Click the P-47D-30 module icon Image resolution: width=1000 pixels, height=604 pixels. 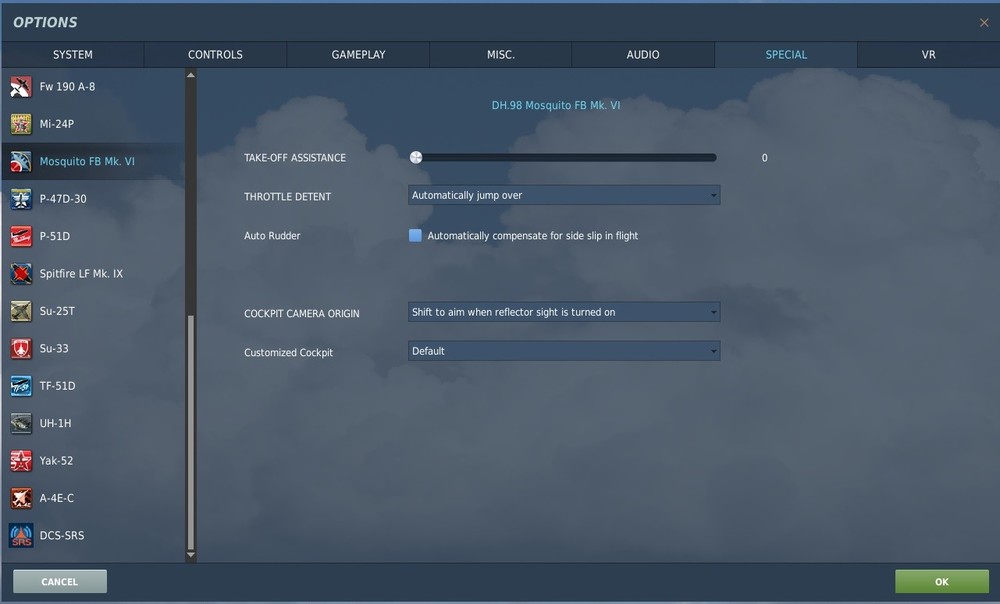(20, 199)
